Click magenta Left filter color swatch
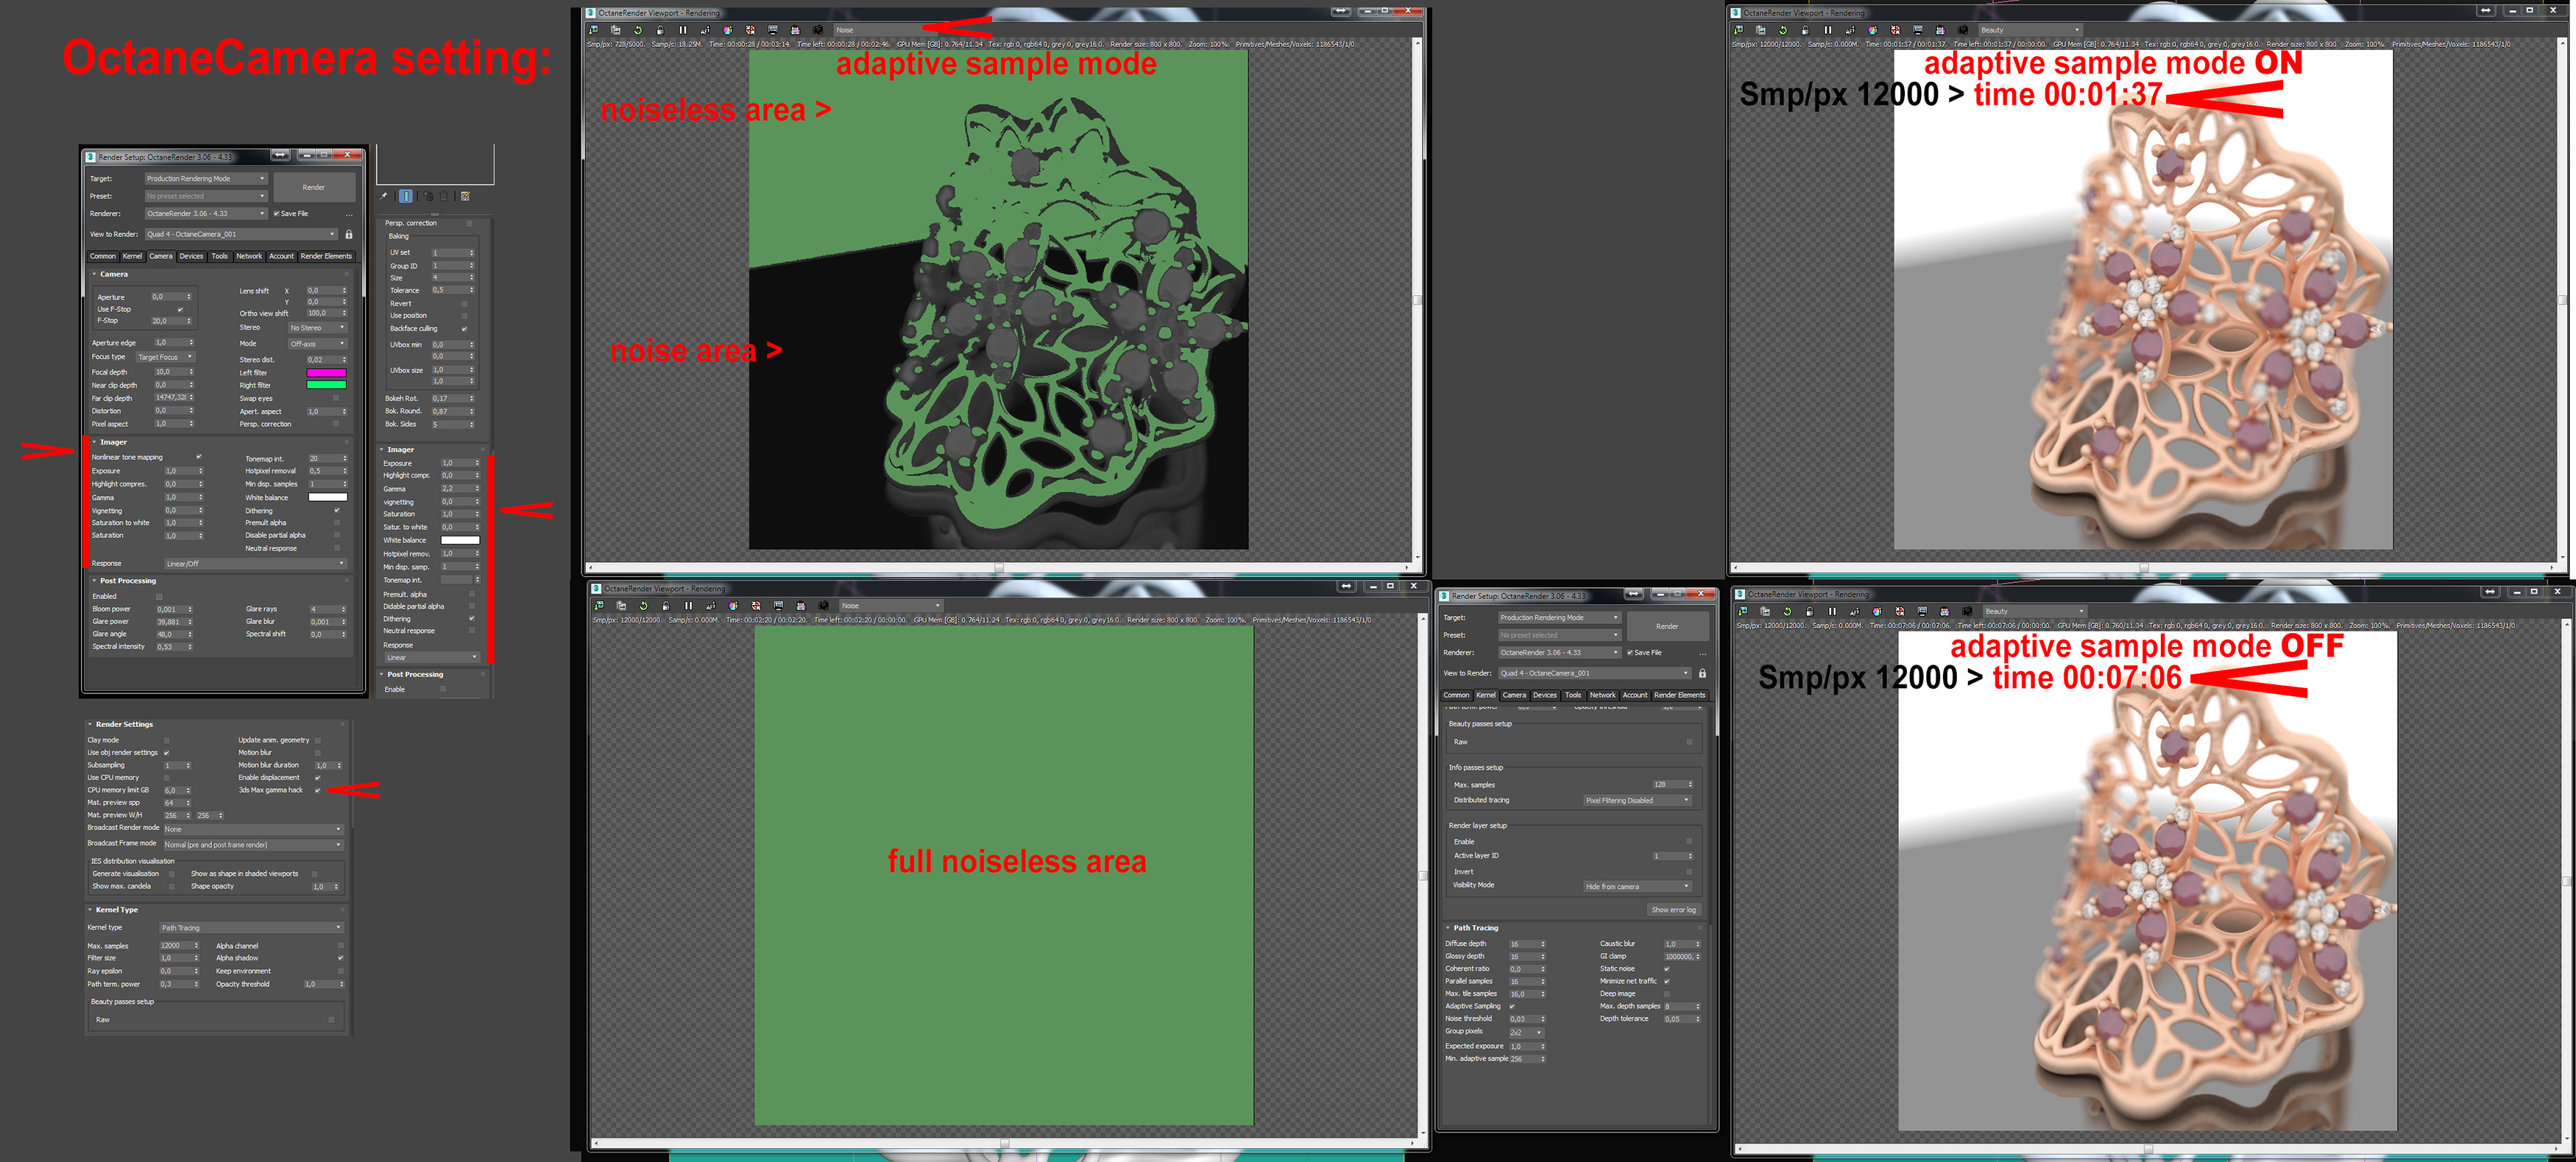The width and height of the screenshot is (2576, 1162). [326, 372]
